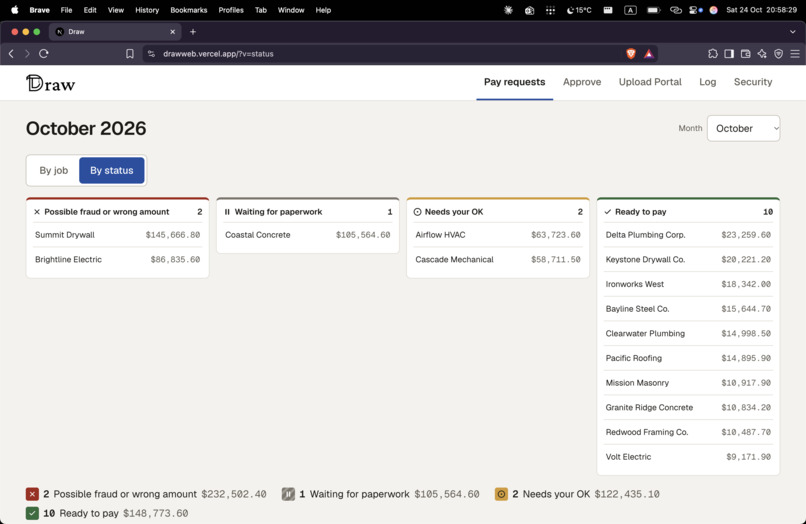Open the Bookmarks menu in the menu bar

coord(189,10)
